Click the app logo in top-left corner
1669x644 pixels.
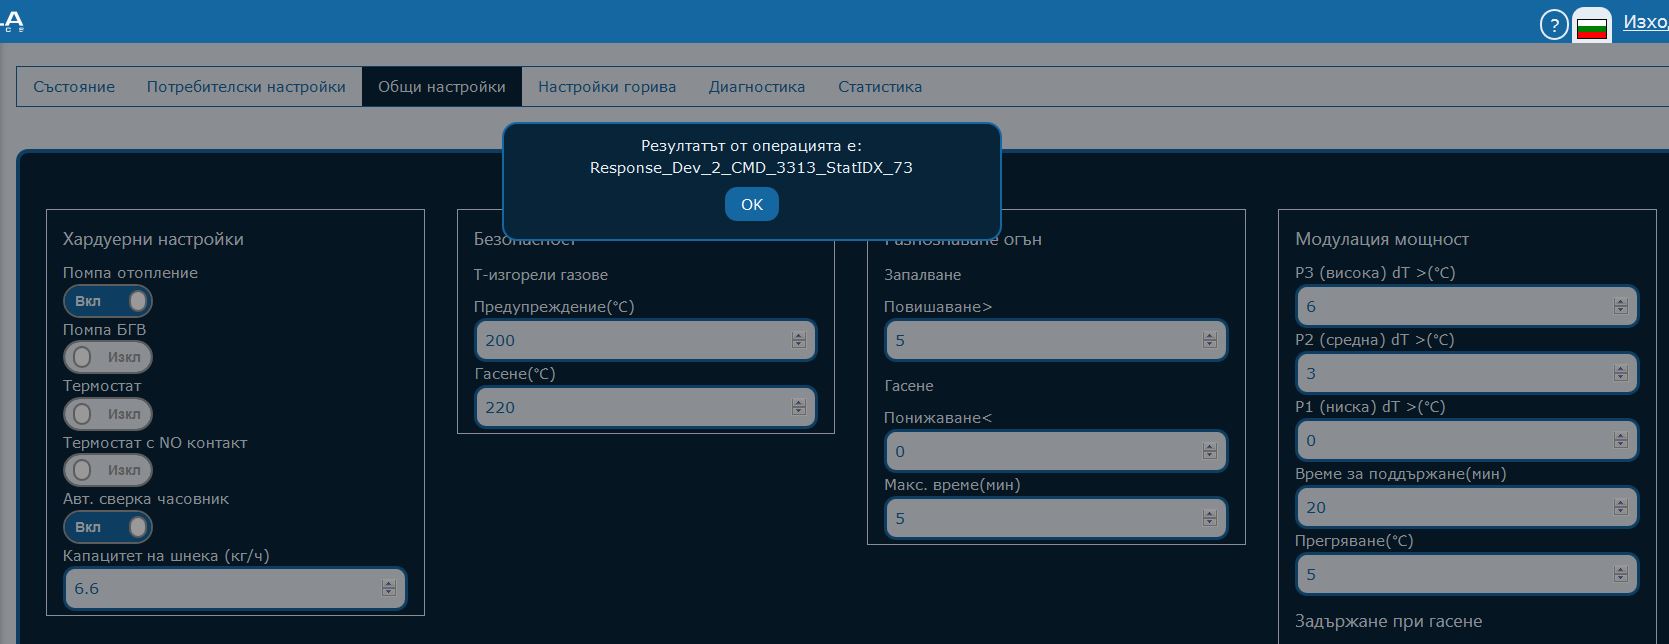pyautogui.click(x=12, y=21)
